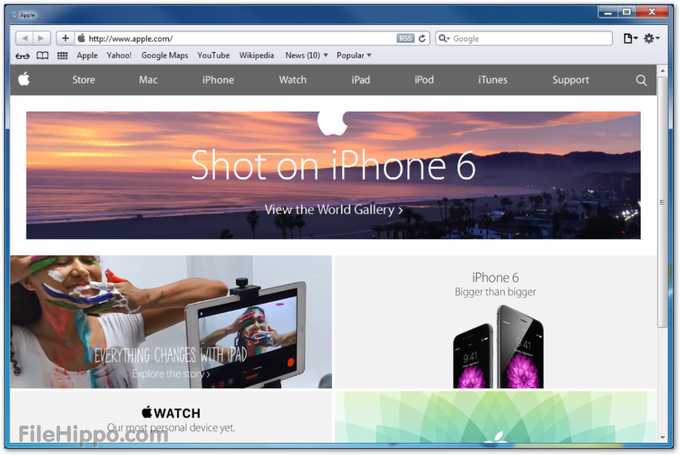
Task: Open the iPad nav item
Action: tap(360, 80)
